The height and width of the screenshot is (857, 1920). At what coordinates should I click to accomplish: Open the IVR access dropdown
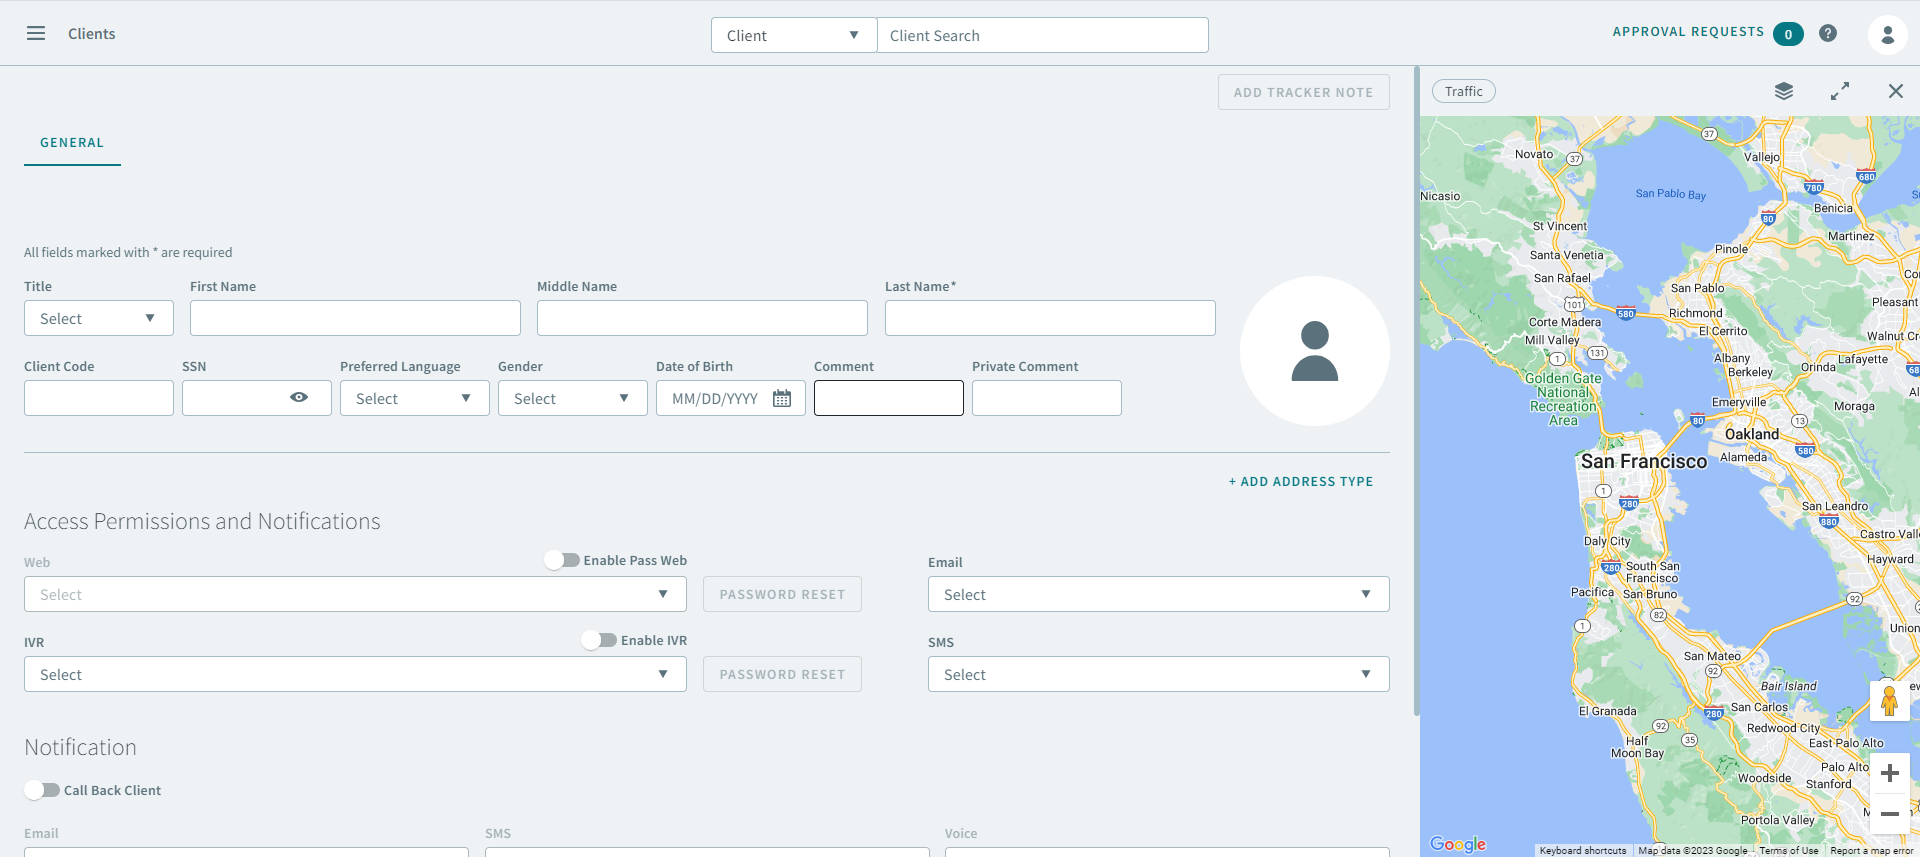(x=355, y=674)
